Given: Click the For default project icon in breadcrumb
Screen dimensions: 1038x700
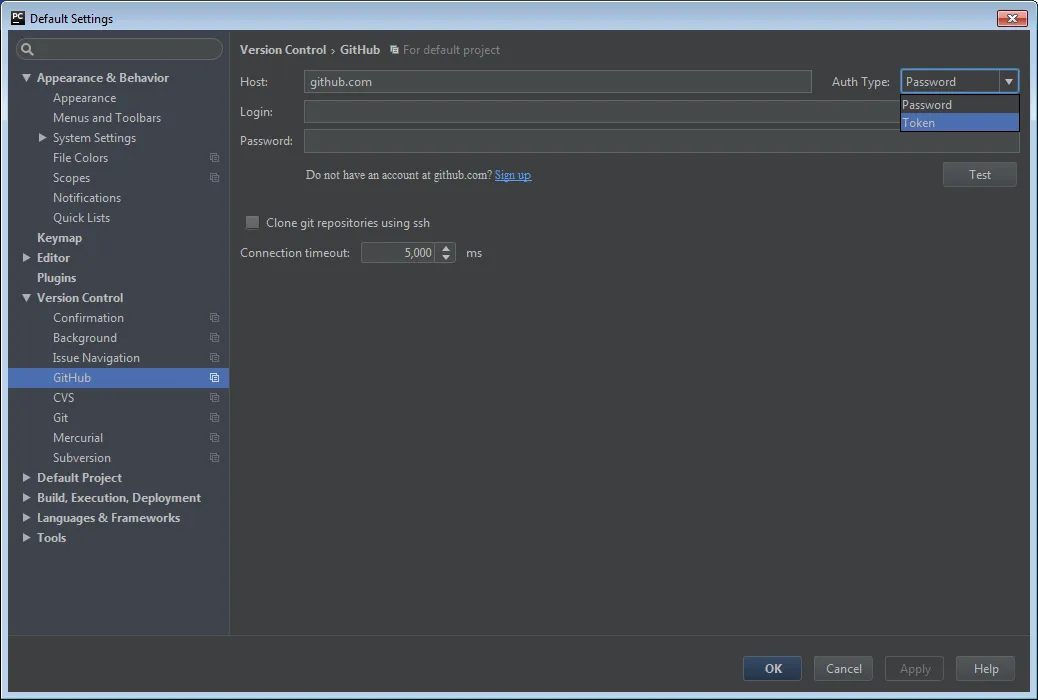Looking at the screenshot, I should coord(394,50).
